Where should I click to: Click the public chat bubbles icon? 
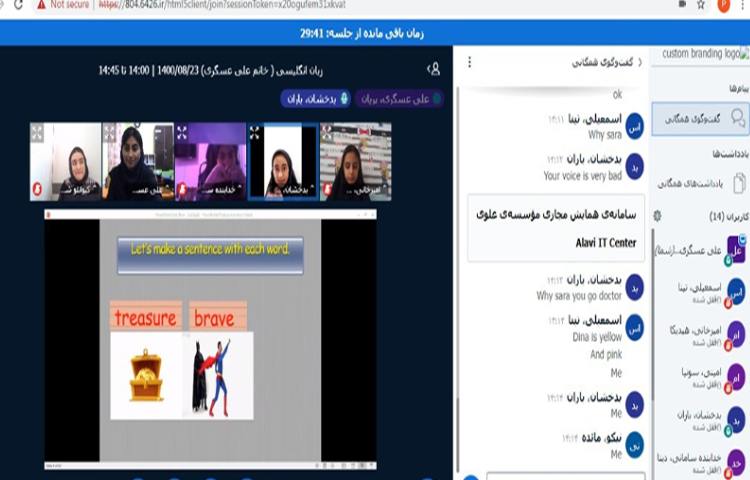[x=738, y=118]
